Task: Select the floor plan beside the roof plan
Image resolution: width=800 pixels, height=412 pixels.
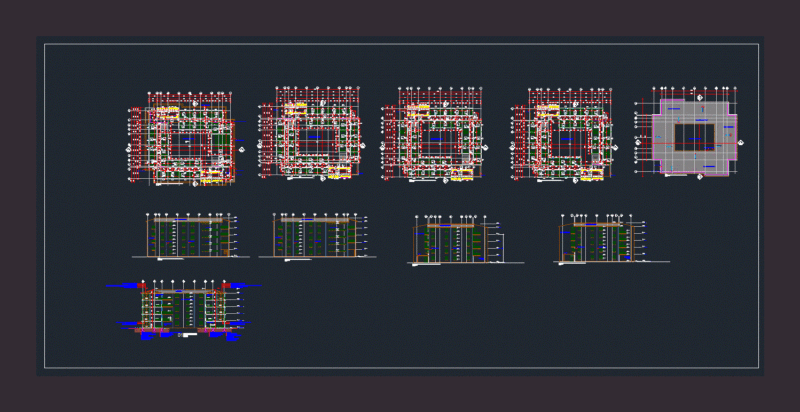Action: pyautogui.click(x=564, y=134)
